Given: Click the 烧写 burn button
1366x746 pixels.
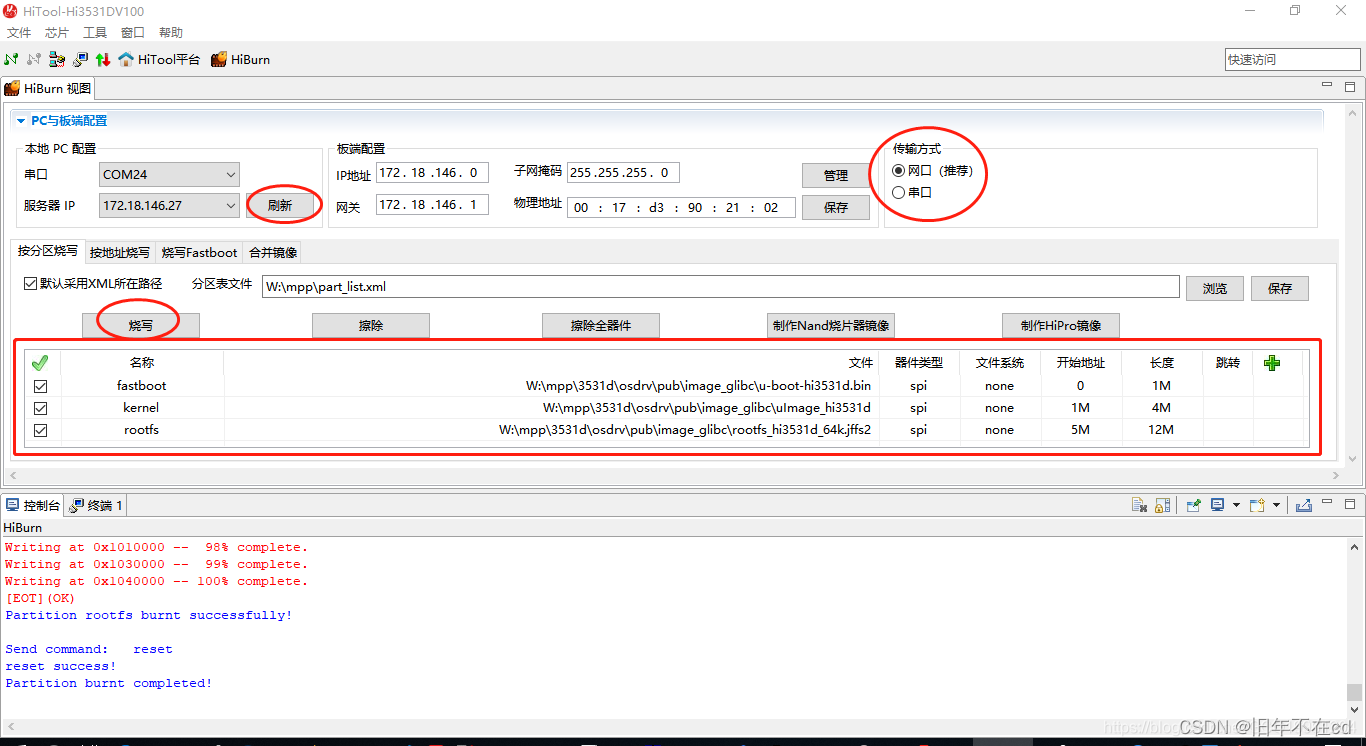Looking at the screenshot, I should pos(141,325).
